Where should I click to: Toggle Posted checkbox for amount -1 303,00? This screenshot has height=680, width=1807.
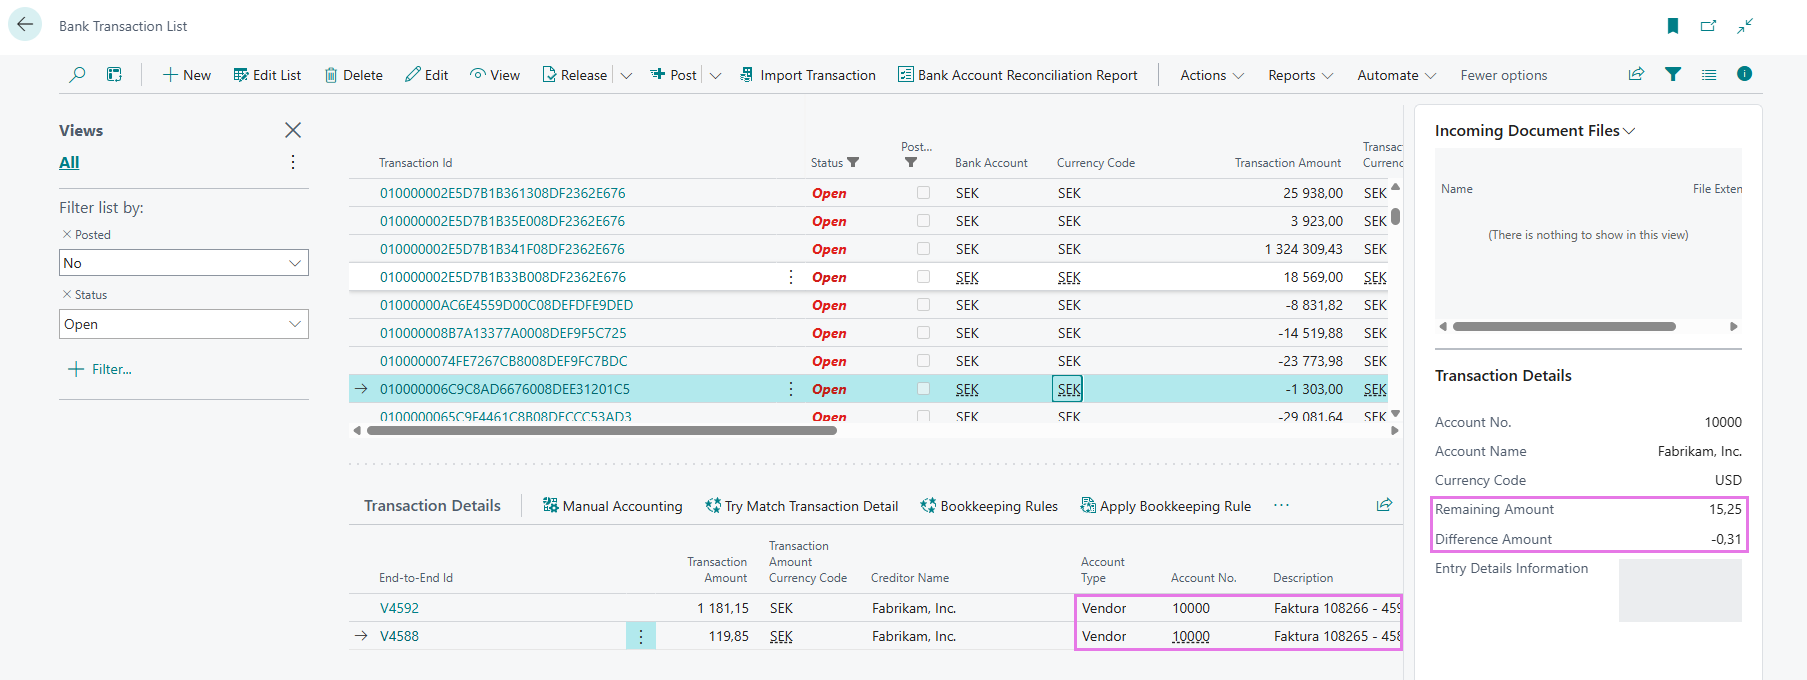click(923, 389)
